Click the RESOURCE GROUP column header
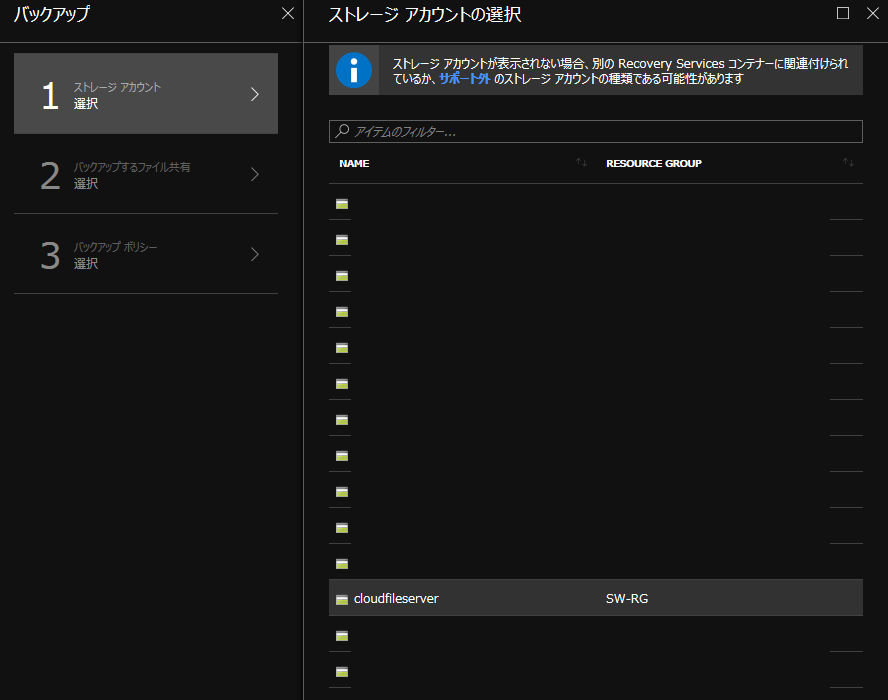Viewport: 888px width, 700px height. click(x=654, y=163)
